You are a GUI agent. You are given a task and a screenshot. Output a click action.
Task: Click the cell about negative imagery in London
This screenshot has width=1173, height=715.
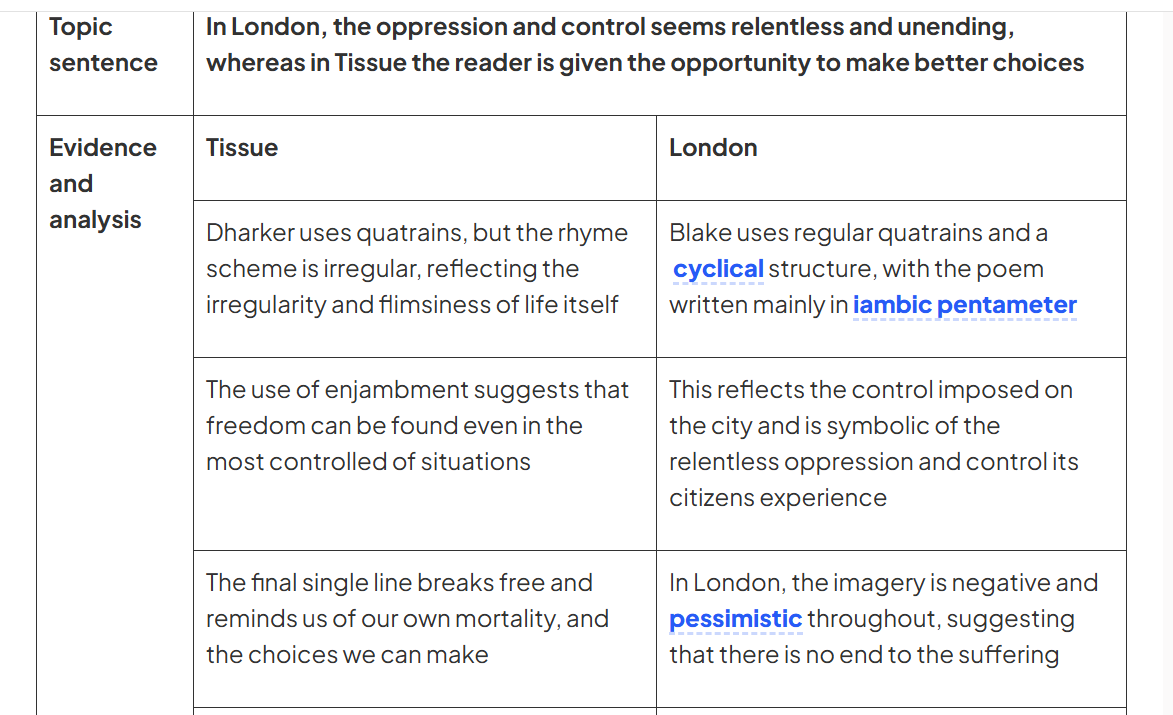tap(891, 629)
